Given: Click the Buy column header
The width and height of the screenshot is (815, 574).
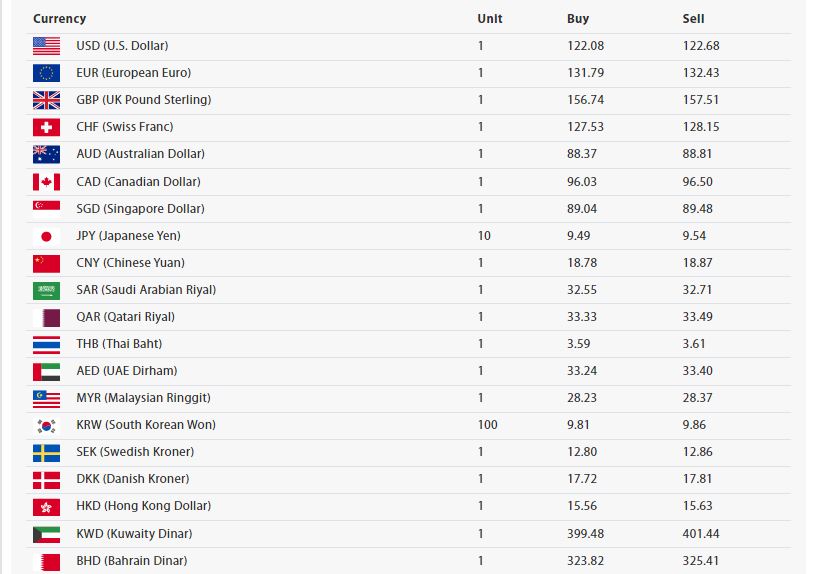Looking at the screenshot, I should coord(578,19).
